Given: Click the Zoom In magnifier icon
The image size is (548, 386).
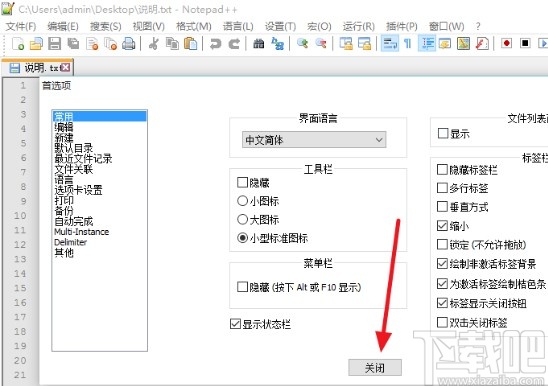Looking at the screenshot, I should coord(302,44).
